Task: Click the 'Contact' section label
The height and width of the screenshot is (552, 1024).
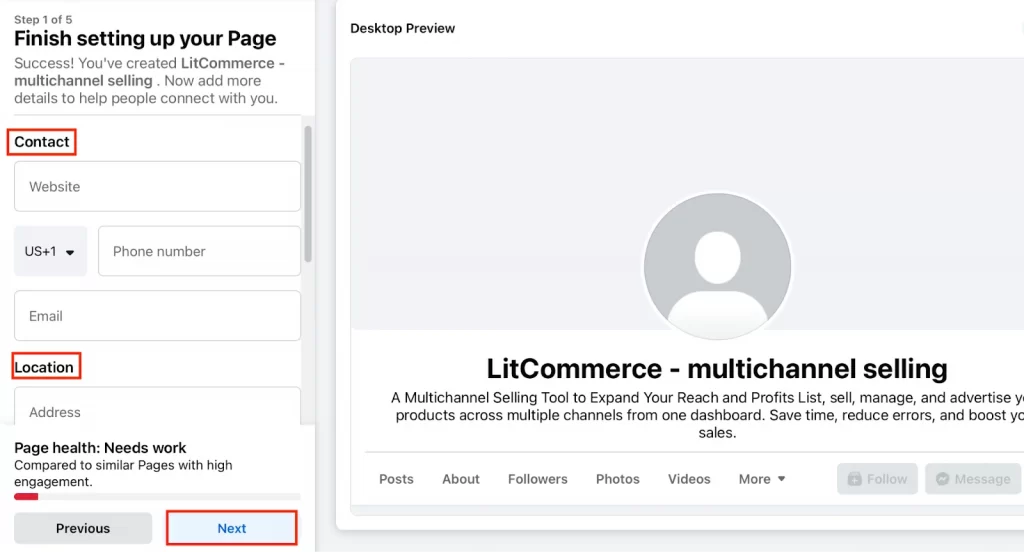Action: [x=42, y=142]
